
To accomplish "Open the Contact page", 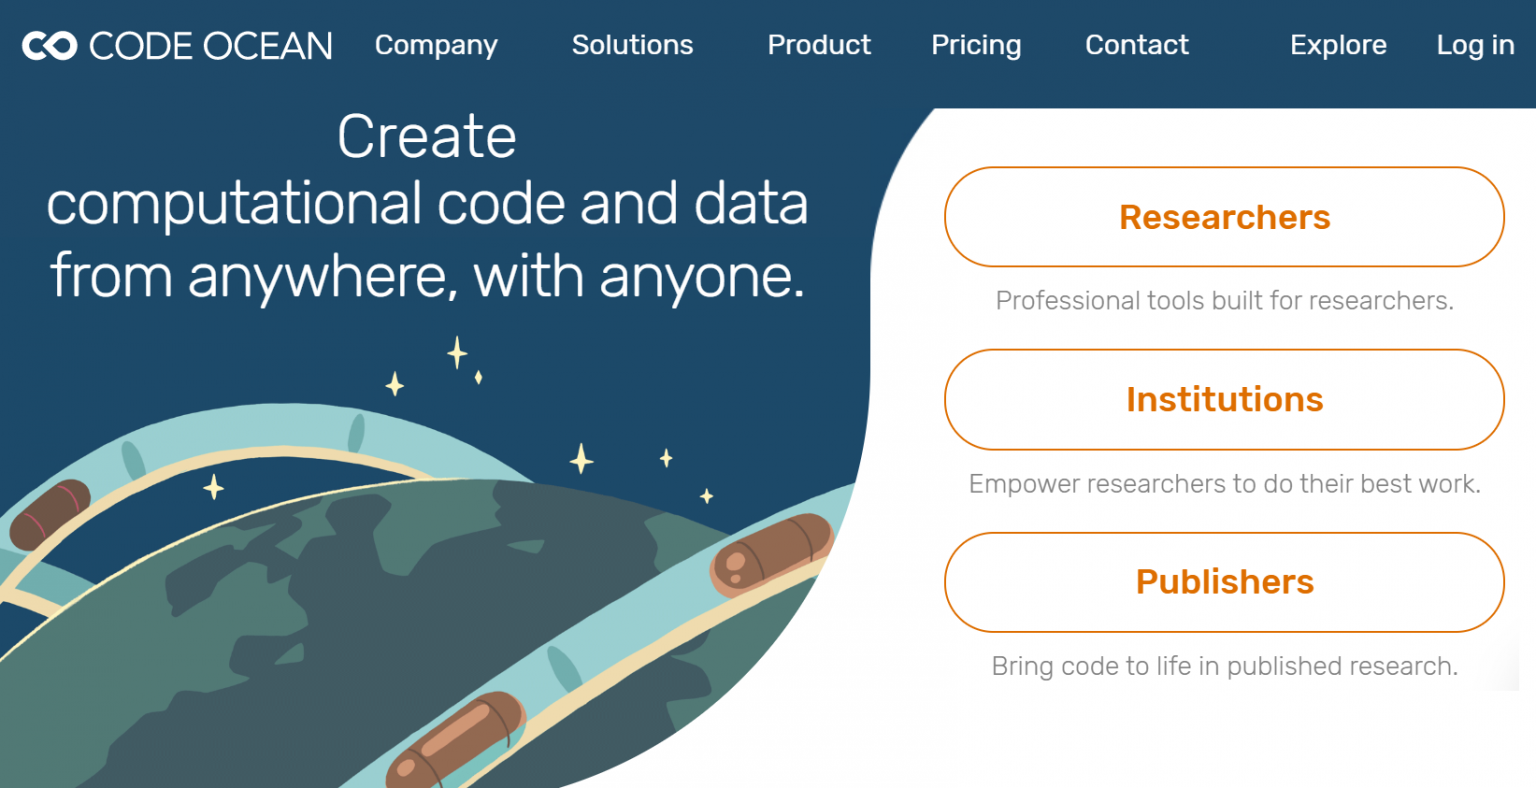I will click(1137, 46).
